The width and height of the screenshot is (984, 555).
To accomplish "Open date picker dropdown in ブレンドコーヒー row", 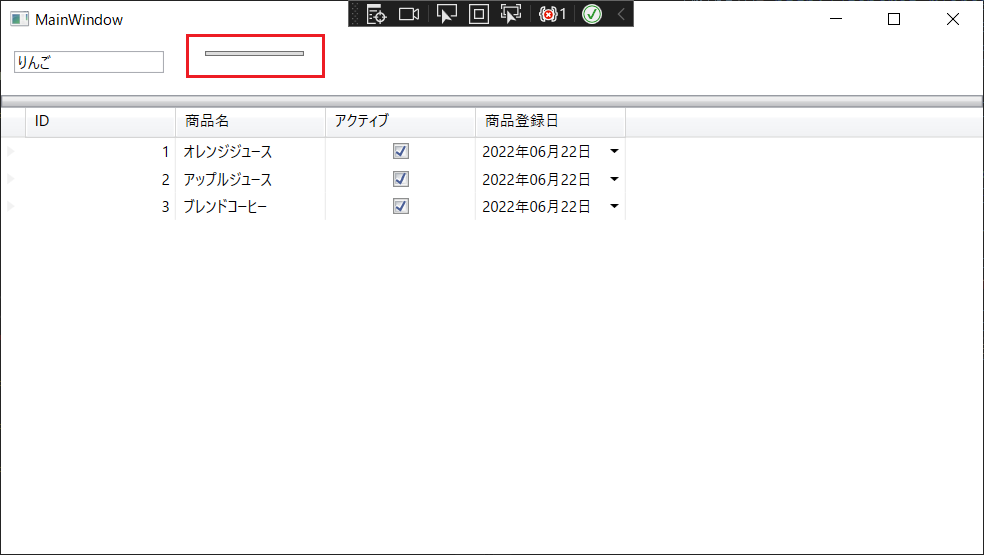I will click(614, 206).
